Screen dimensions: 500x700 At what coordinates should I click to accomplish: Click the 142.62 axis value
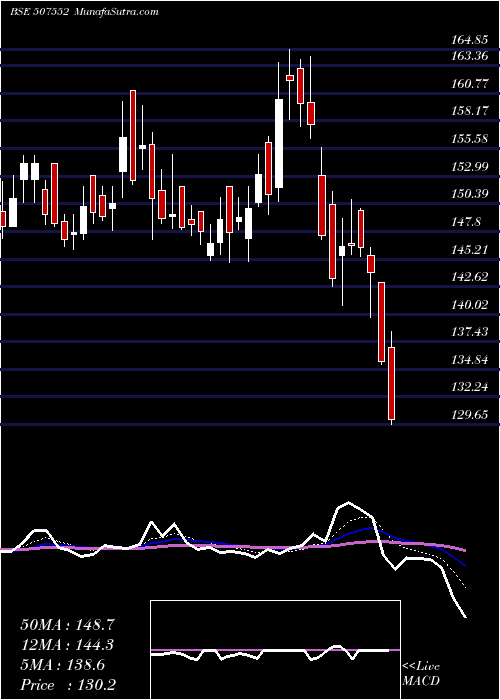470,277
